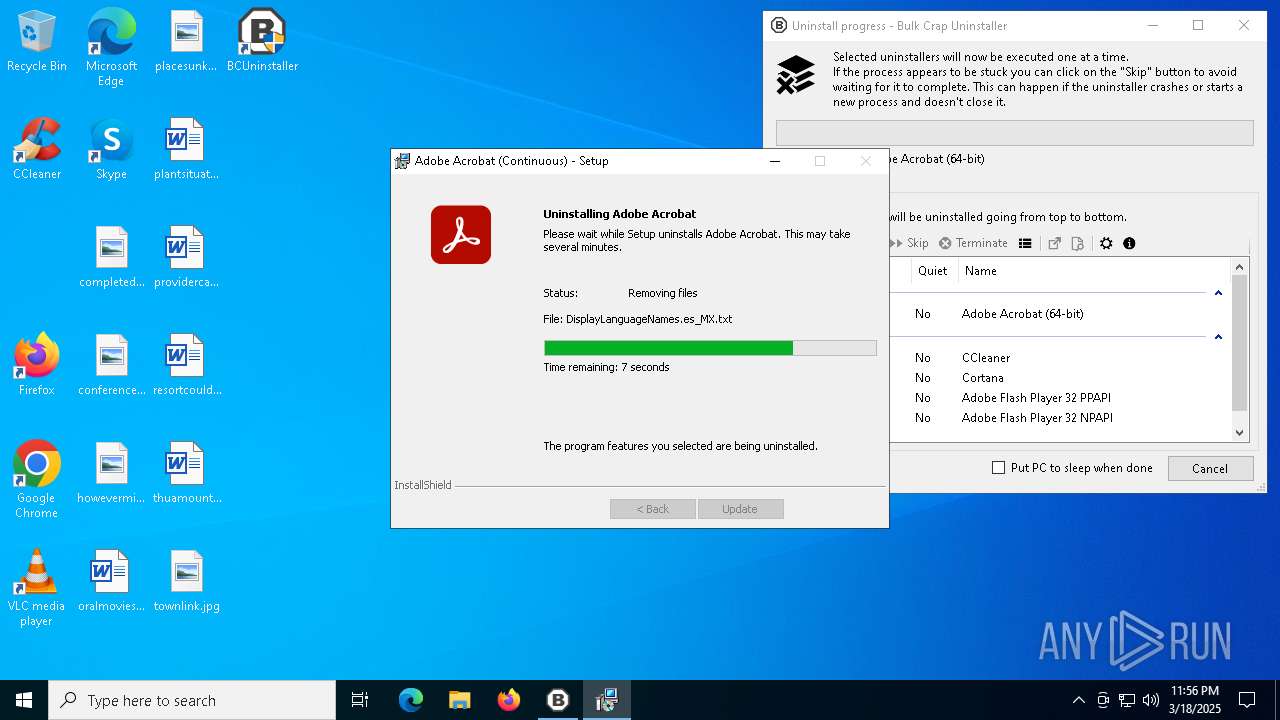Select the conference image file on desktop

(112, 366)
